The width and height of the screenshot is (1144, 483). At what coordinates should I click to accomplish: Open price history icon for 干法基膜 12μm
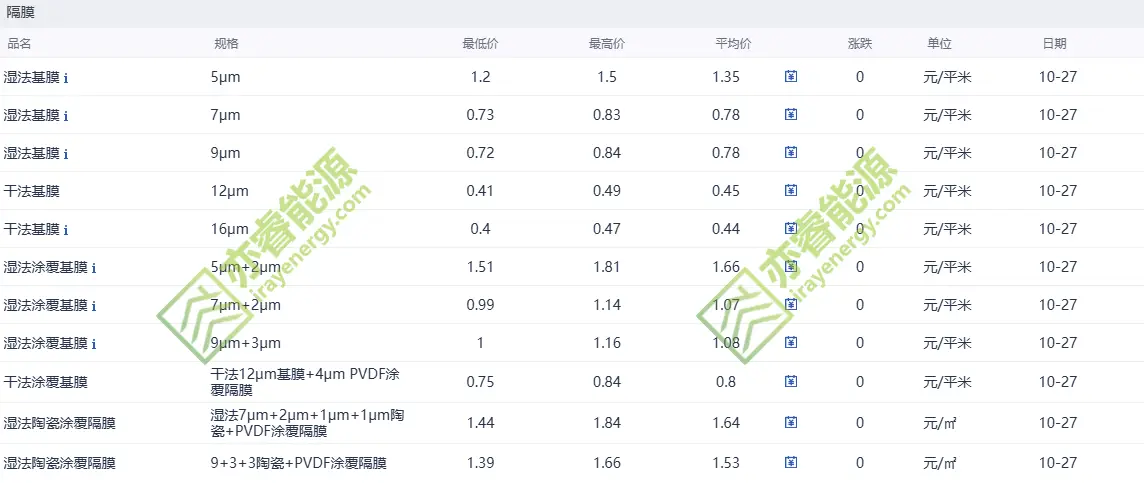[x=791, y=191]
